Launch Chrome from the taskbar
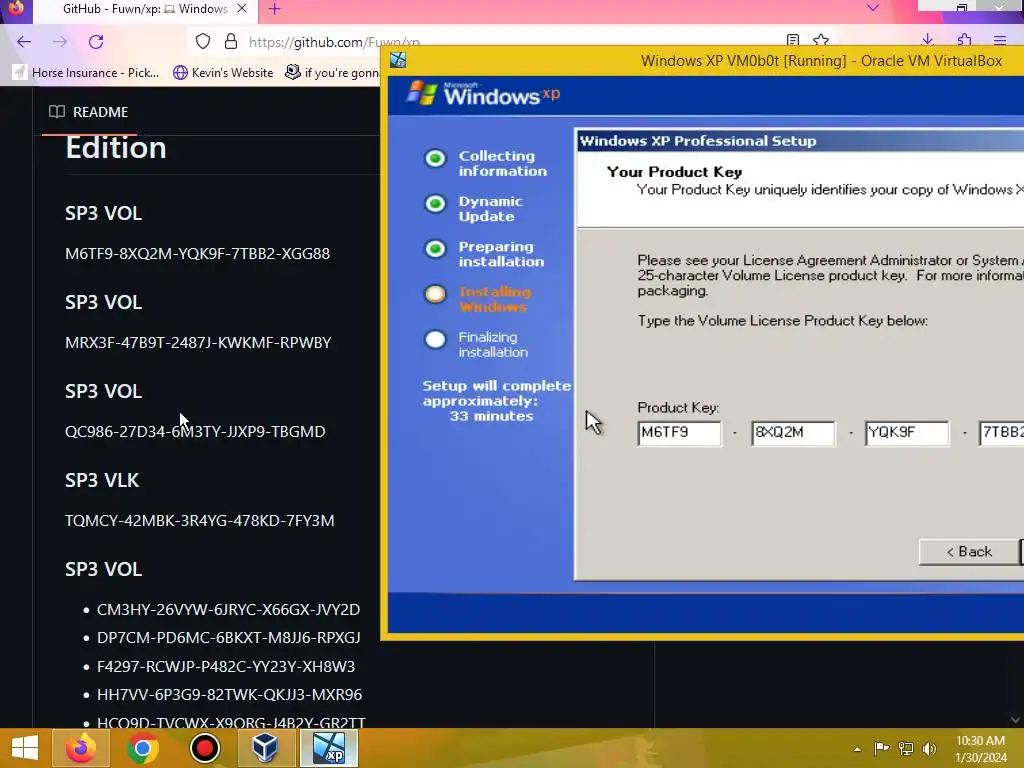 pyautogui.click(x=143, y=748)
